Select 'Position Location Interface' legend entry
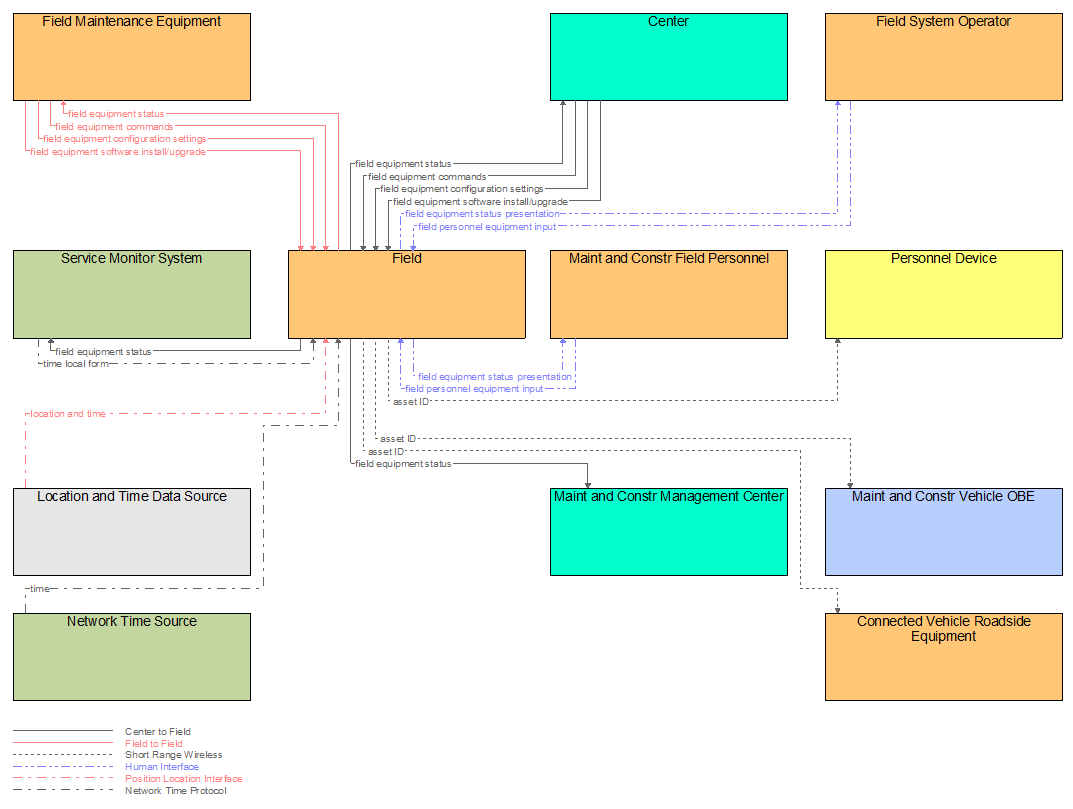Viewport: 1073px width, 809px height. (x=184, y=779)
